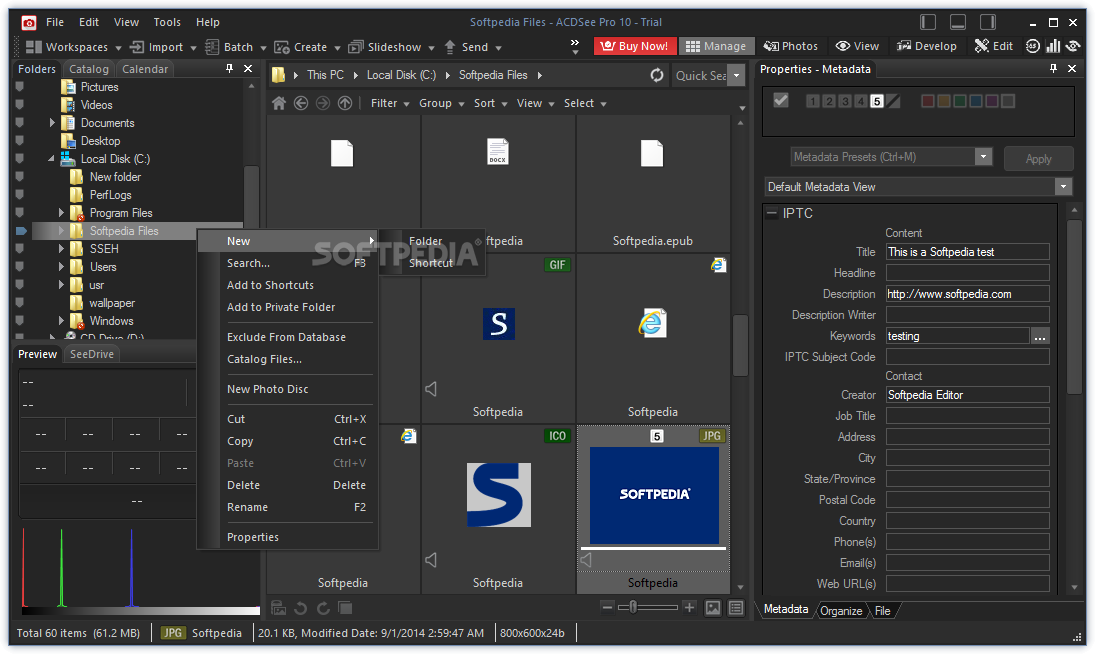Toggle the right pane layout icon
Screen dimensions: 1095x654
(x=988, y=22)
